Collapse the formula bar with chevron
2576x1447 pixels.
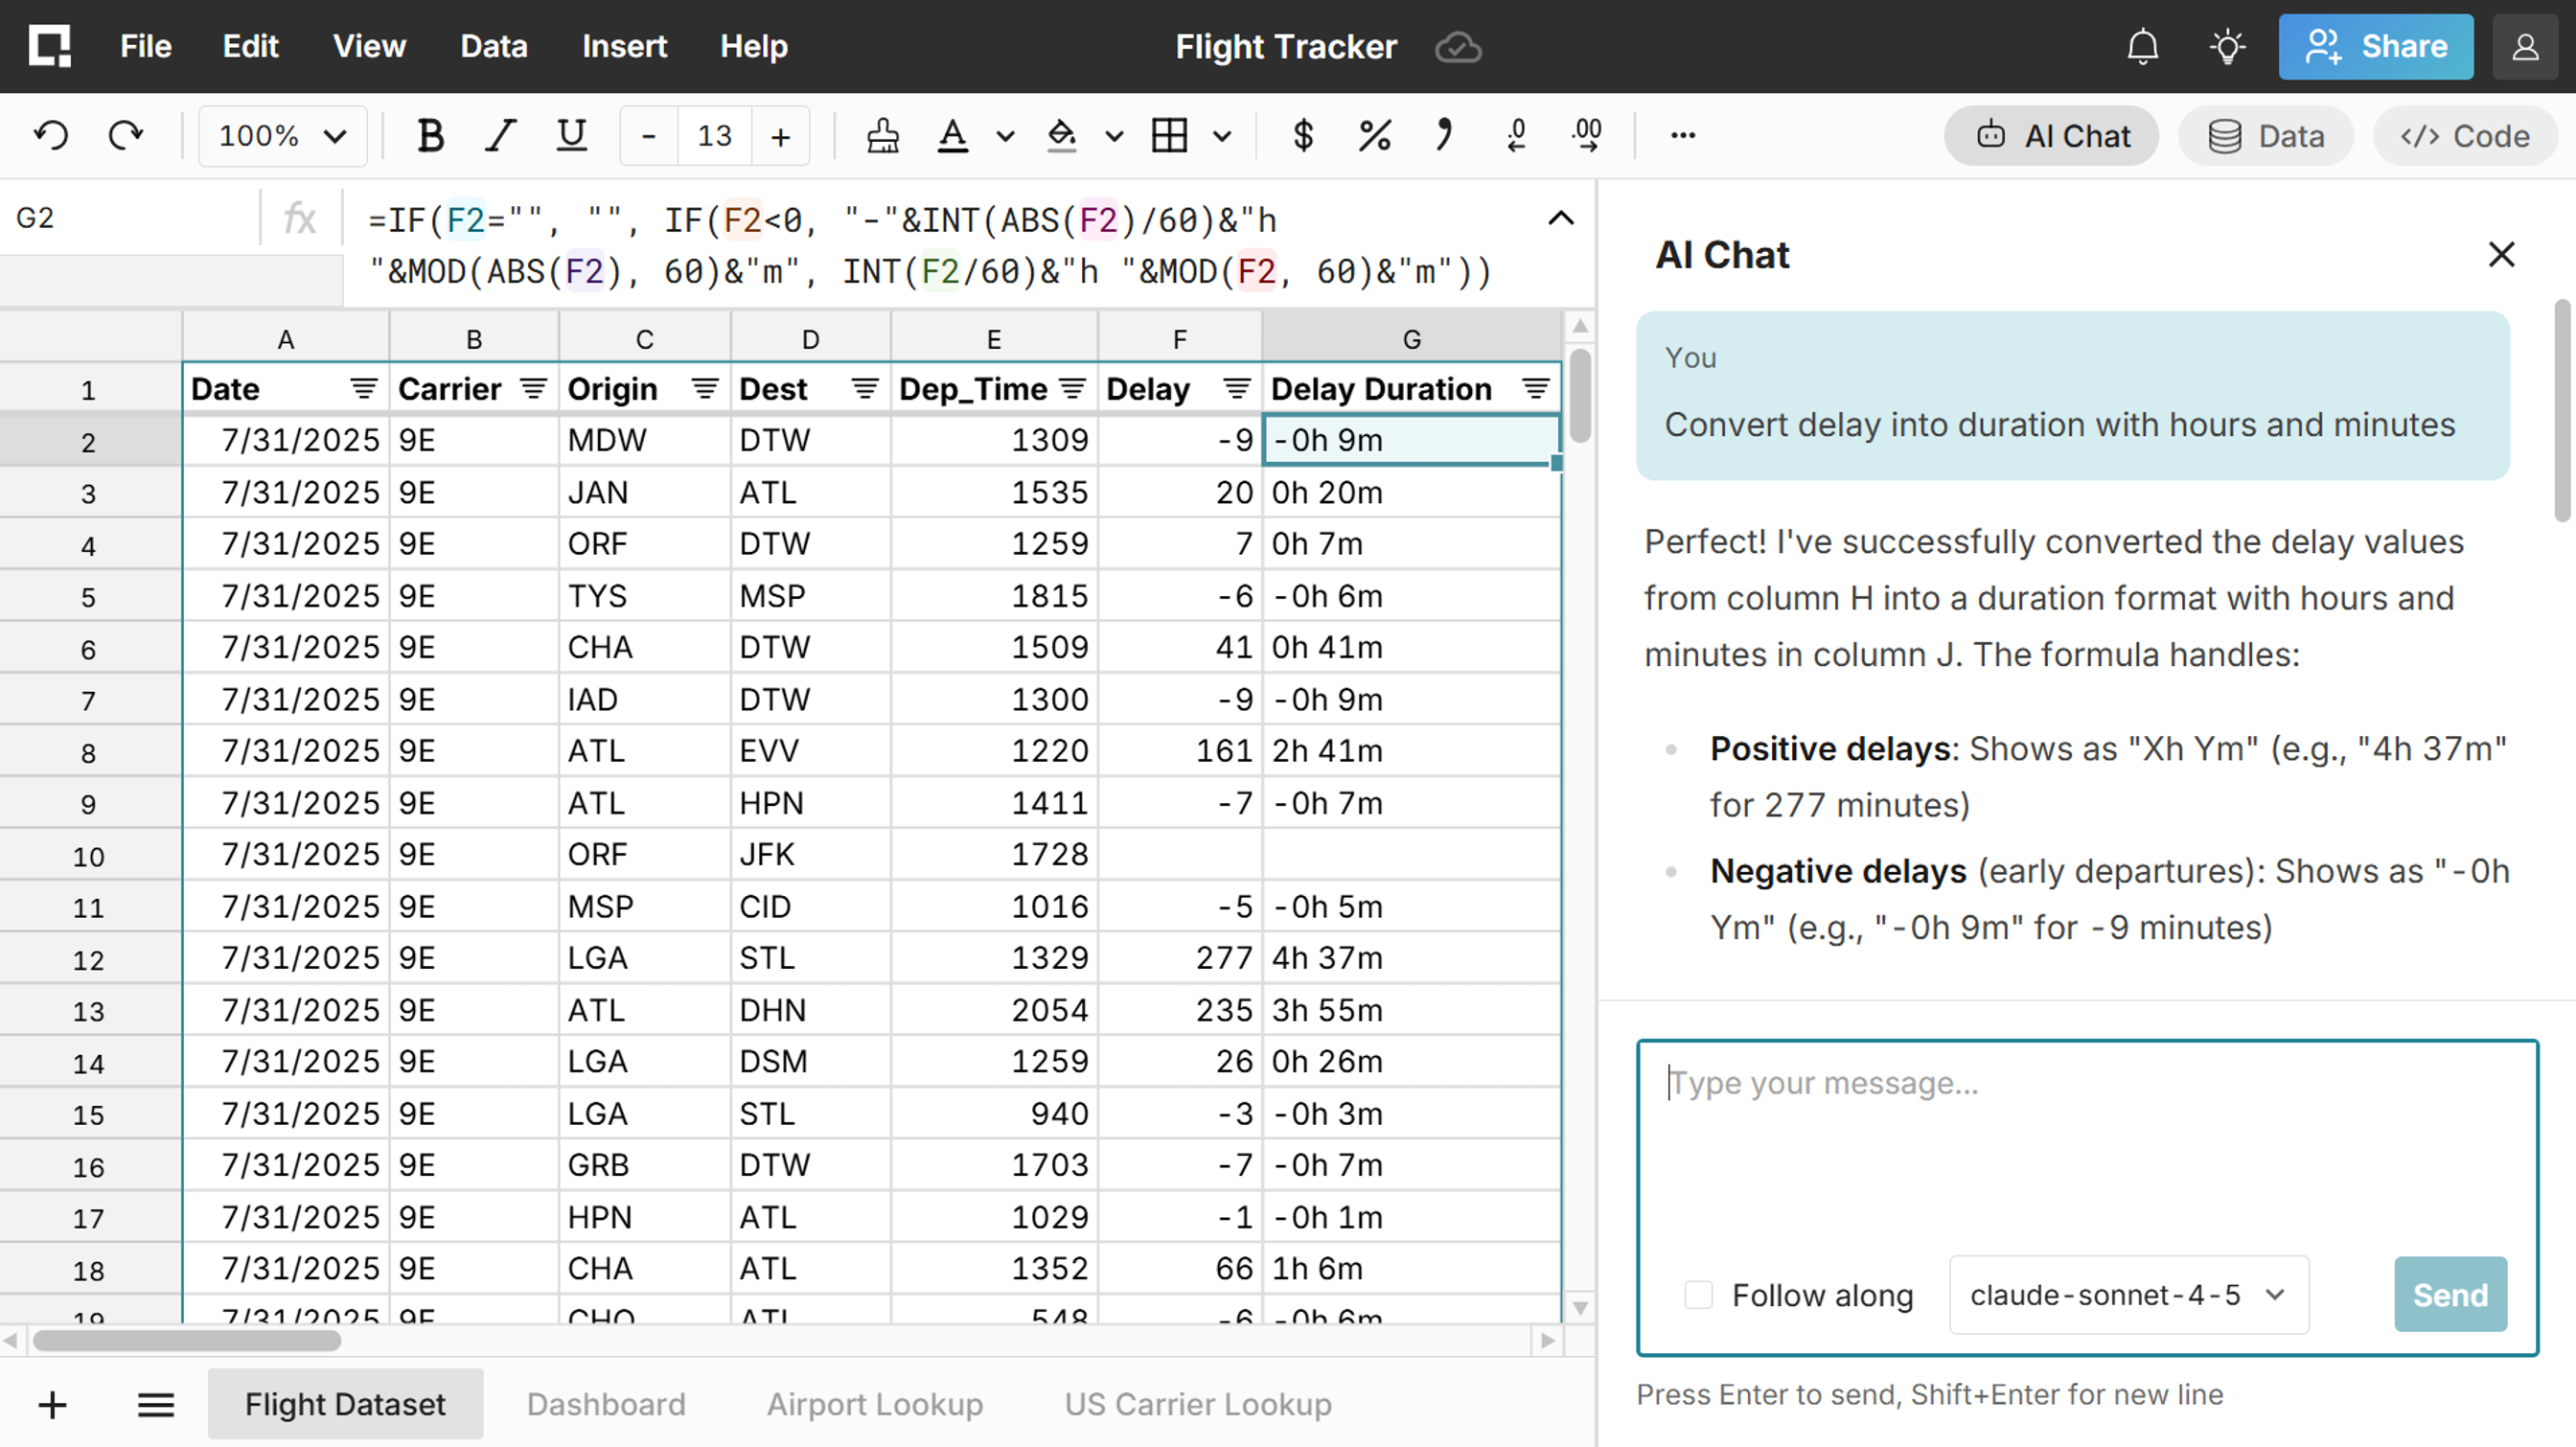(x=1560, y=218)
